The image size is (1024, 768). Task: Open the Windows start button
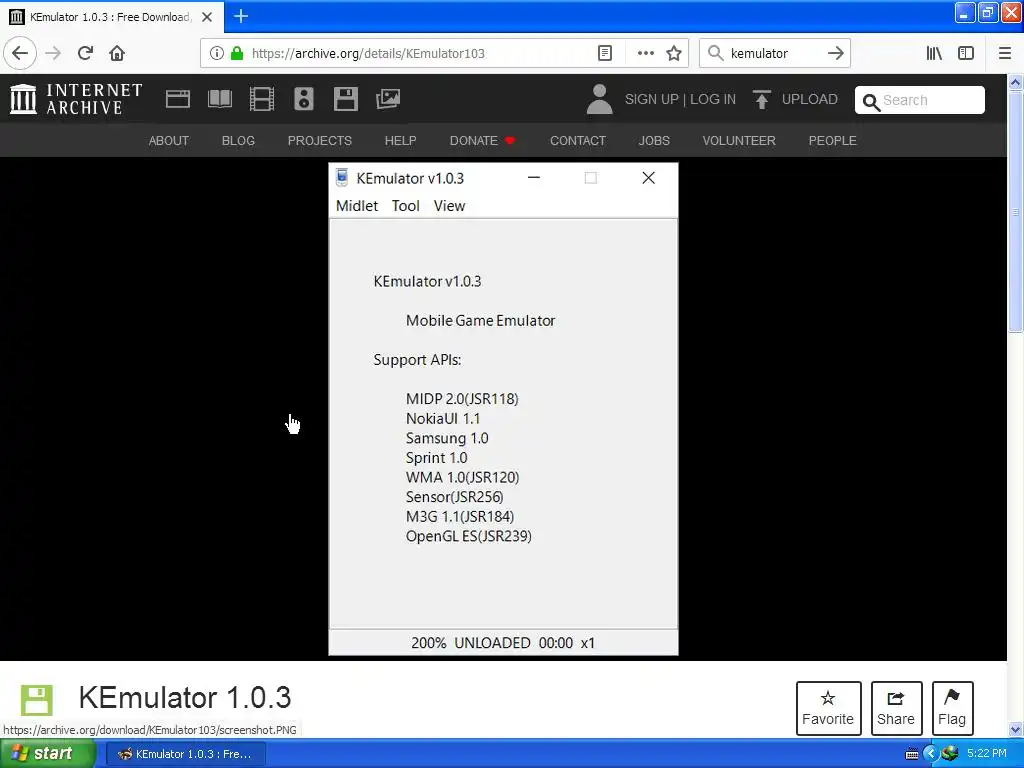point(47,753)
